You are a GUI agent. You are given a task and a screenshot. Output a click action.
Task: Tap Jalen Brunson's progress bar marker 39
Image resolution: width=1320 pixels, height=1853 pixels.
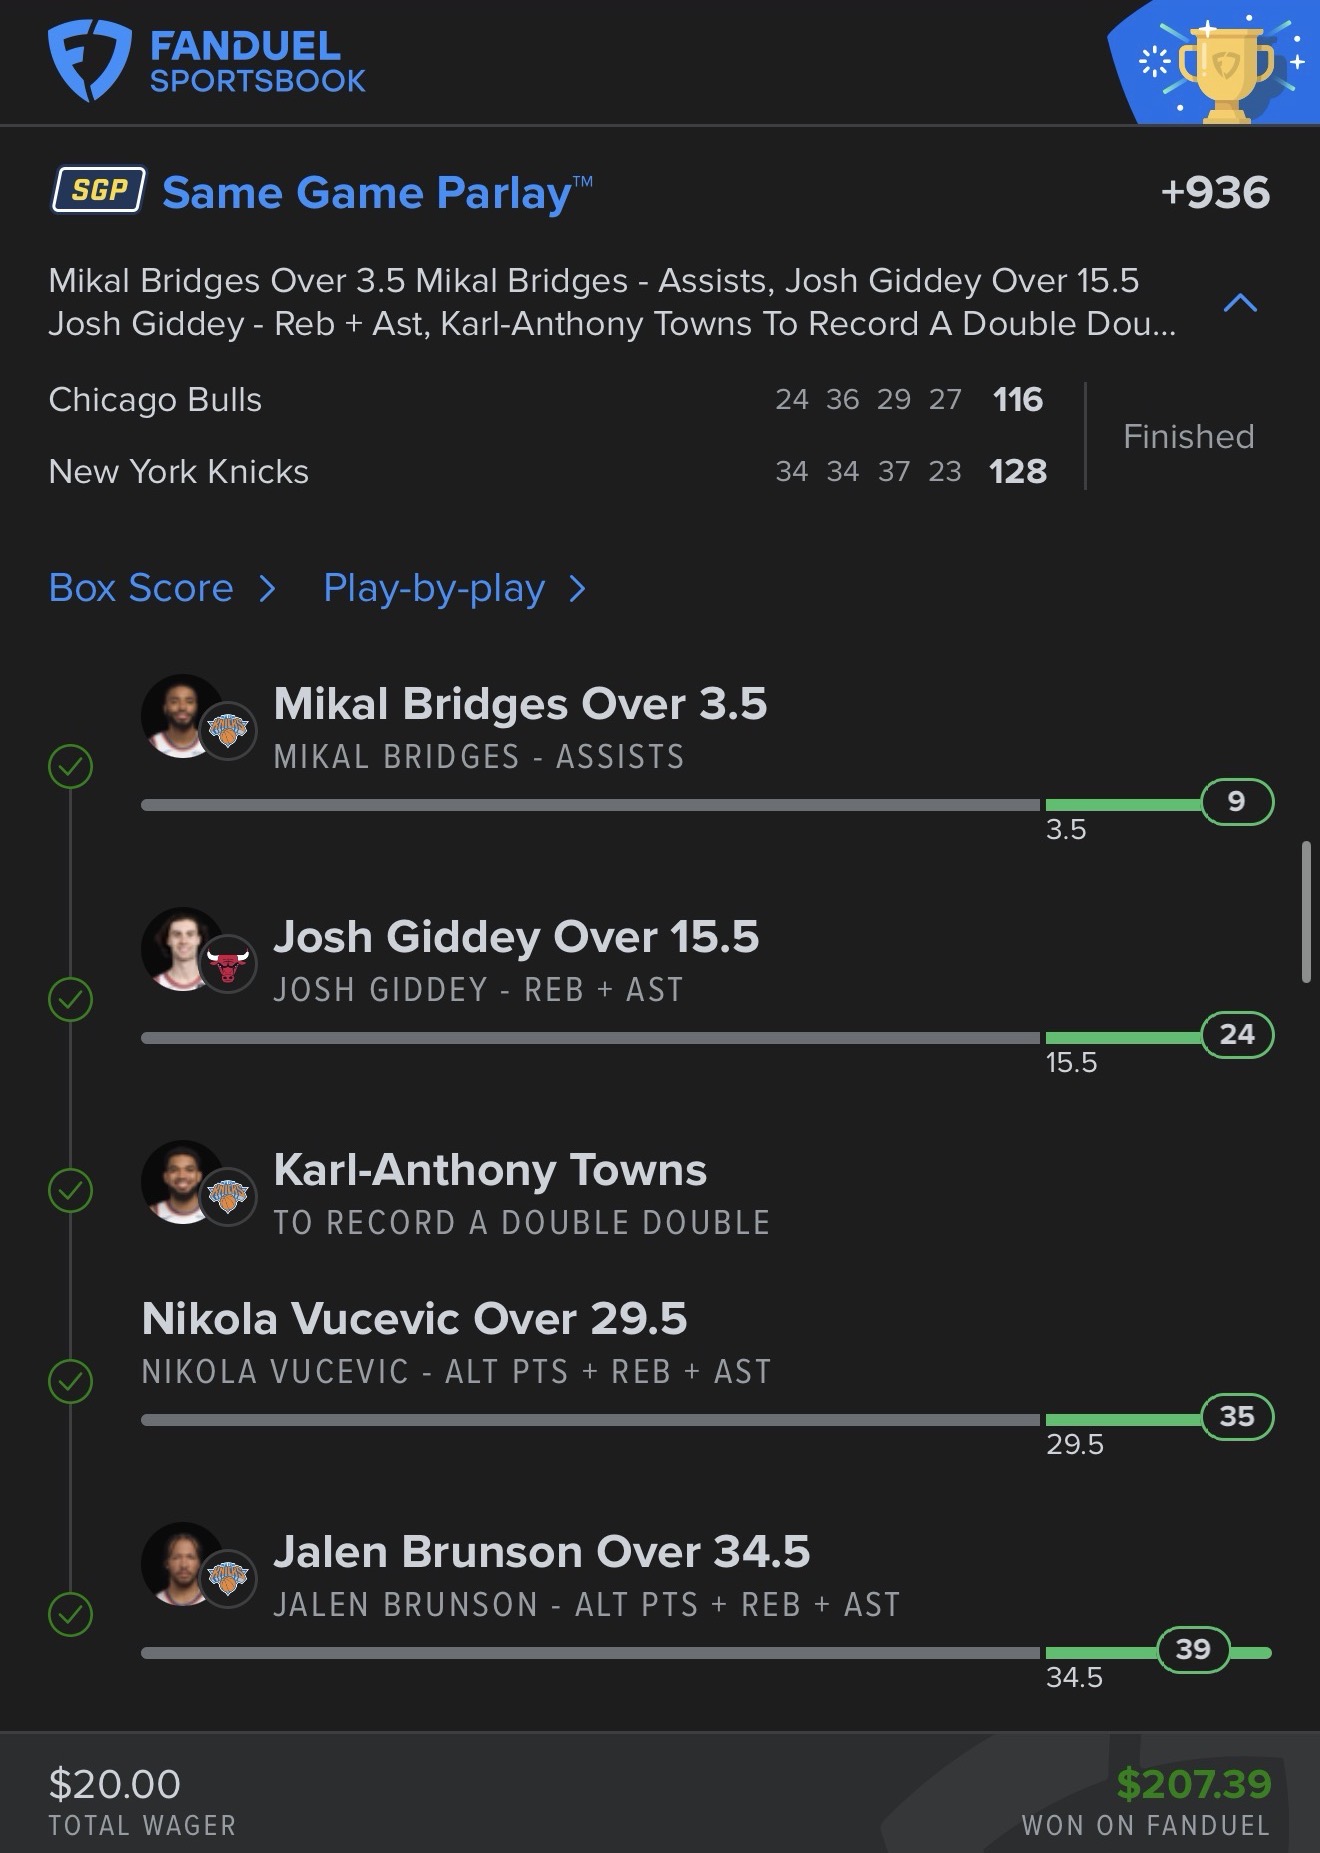point(1193,1649)
